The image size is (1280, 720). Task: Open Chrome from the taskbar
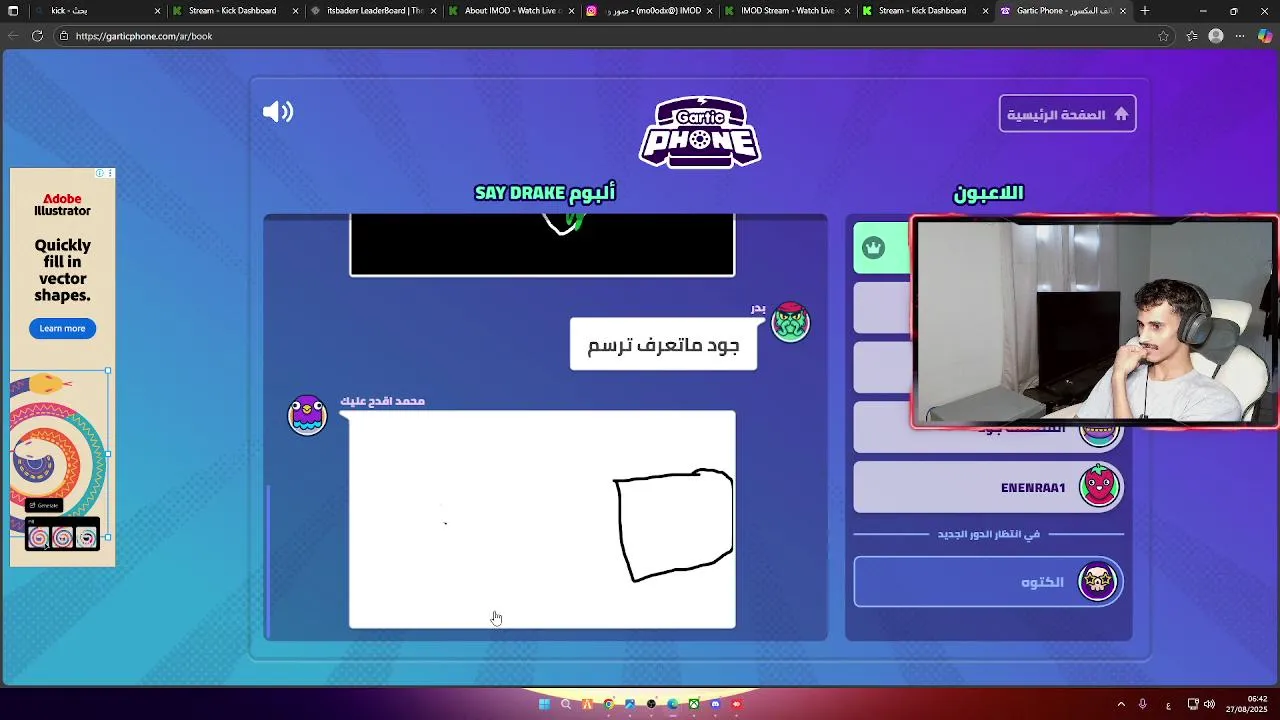pos(608,704)
